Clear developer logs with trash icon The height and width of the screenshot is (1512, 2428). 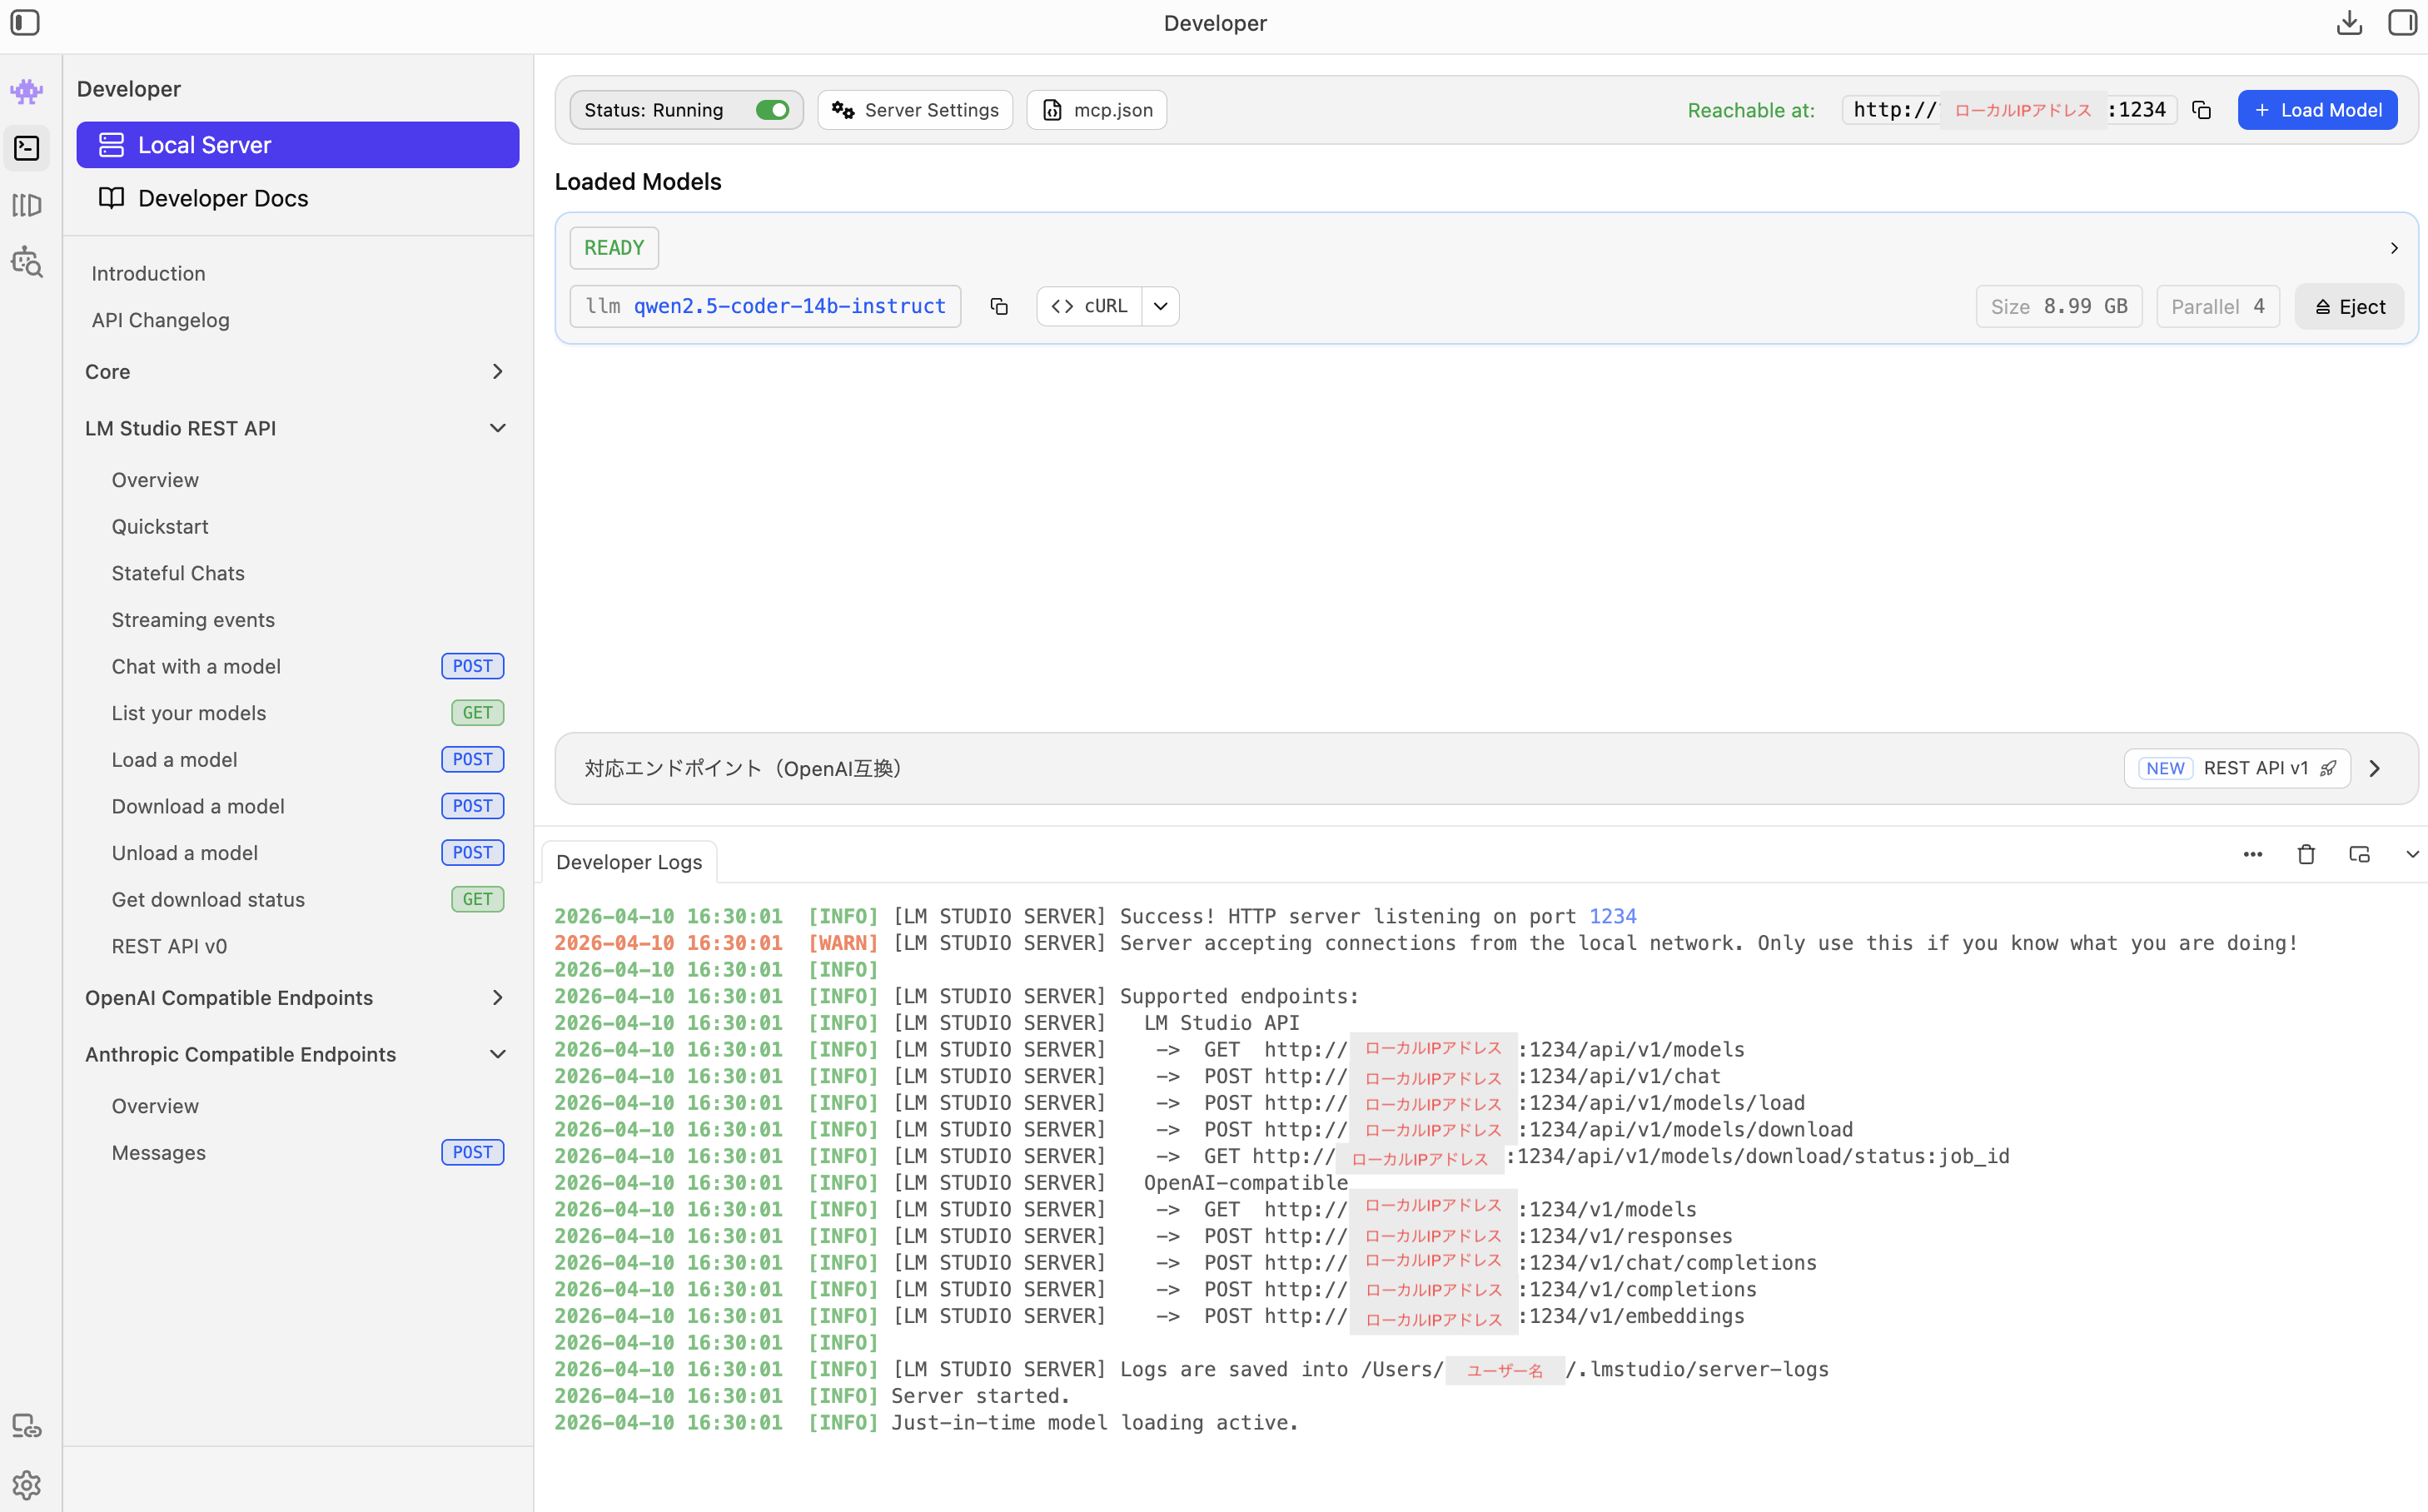(2306, 854)
